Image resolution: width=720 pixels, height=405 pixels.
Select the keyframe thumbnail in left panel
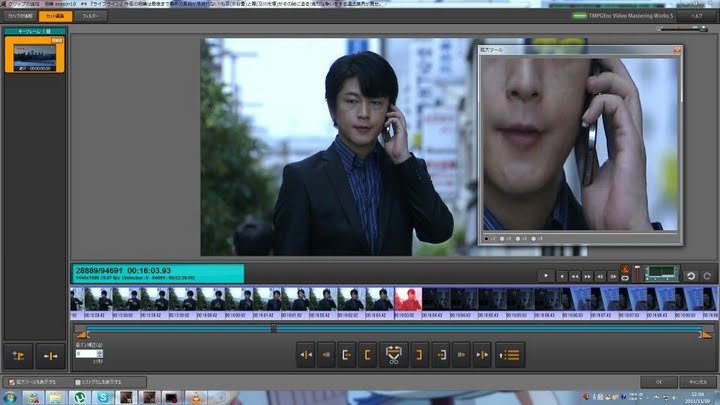coord(34,55)
